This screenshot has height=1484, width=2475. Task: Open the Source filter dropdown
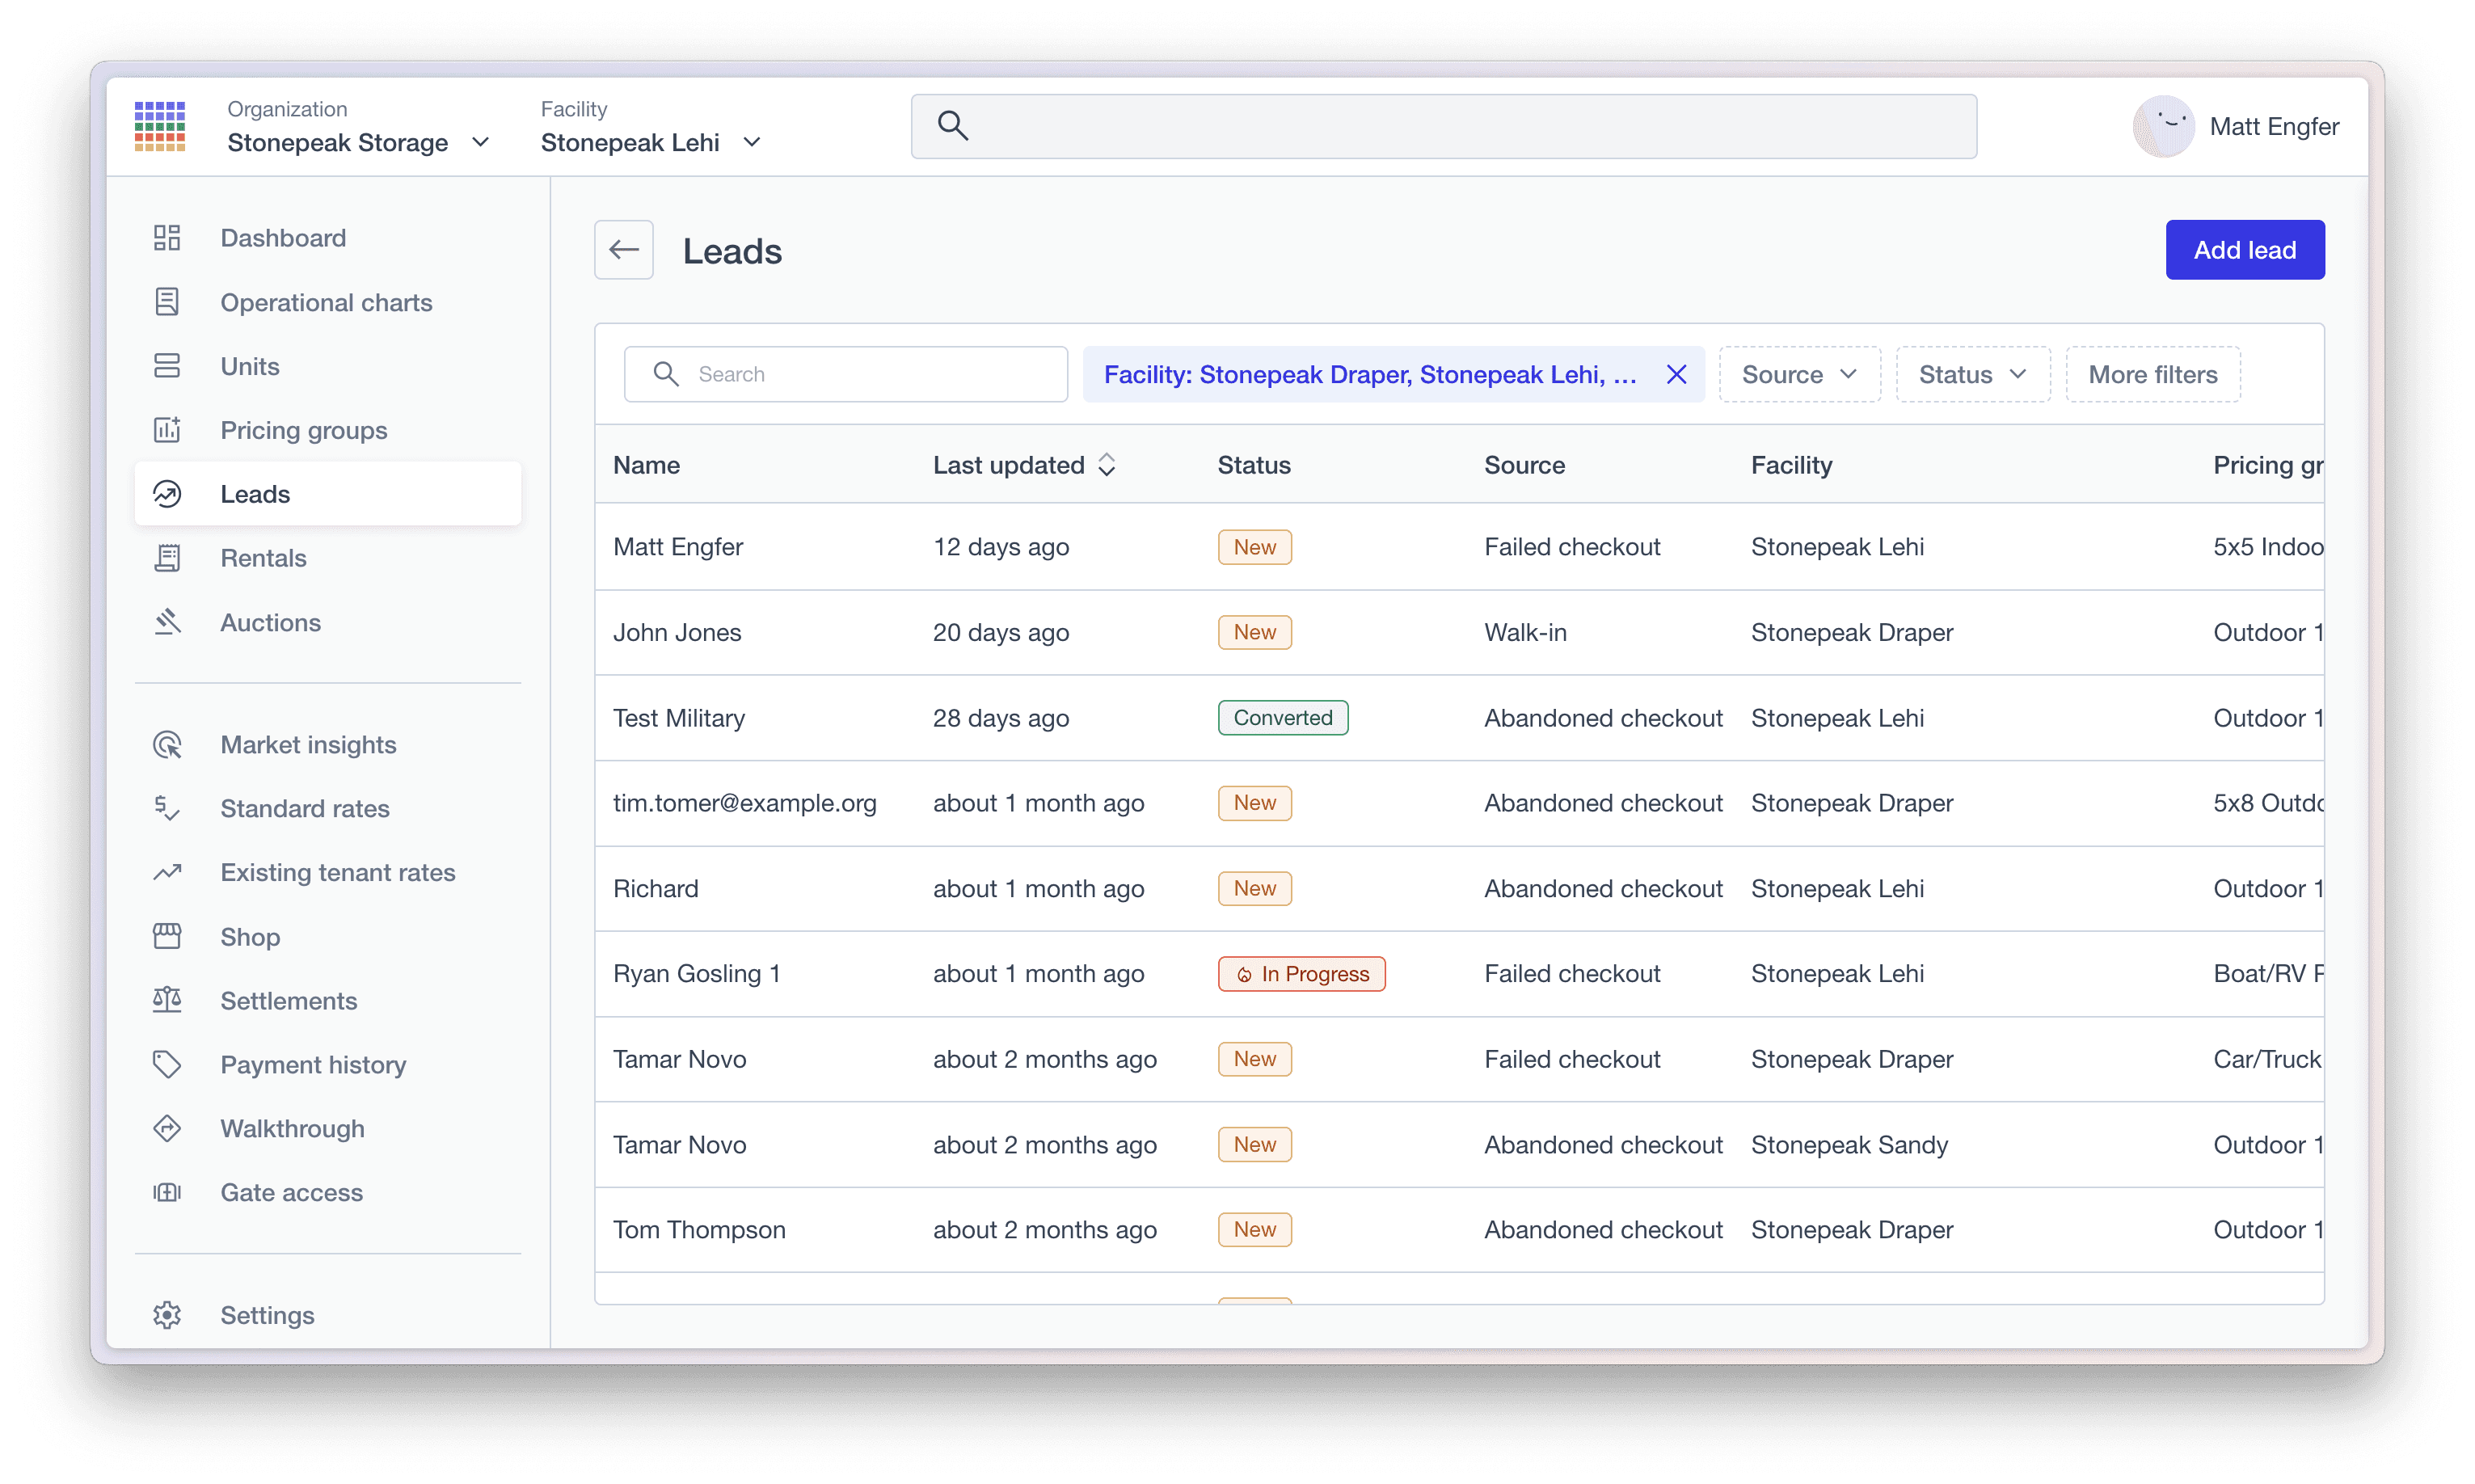[1799, 374]
